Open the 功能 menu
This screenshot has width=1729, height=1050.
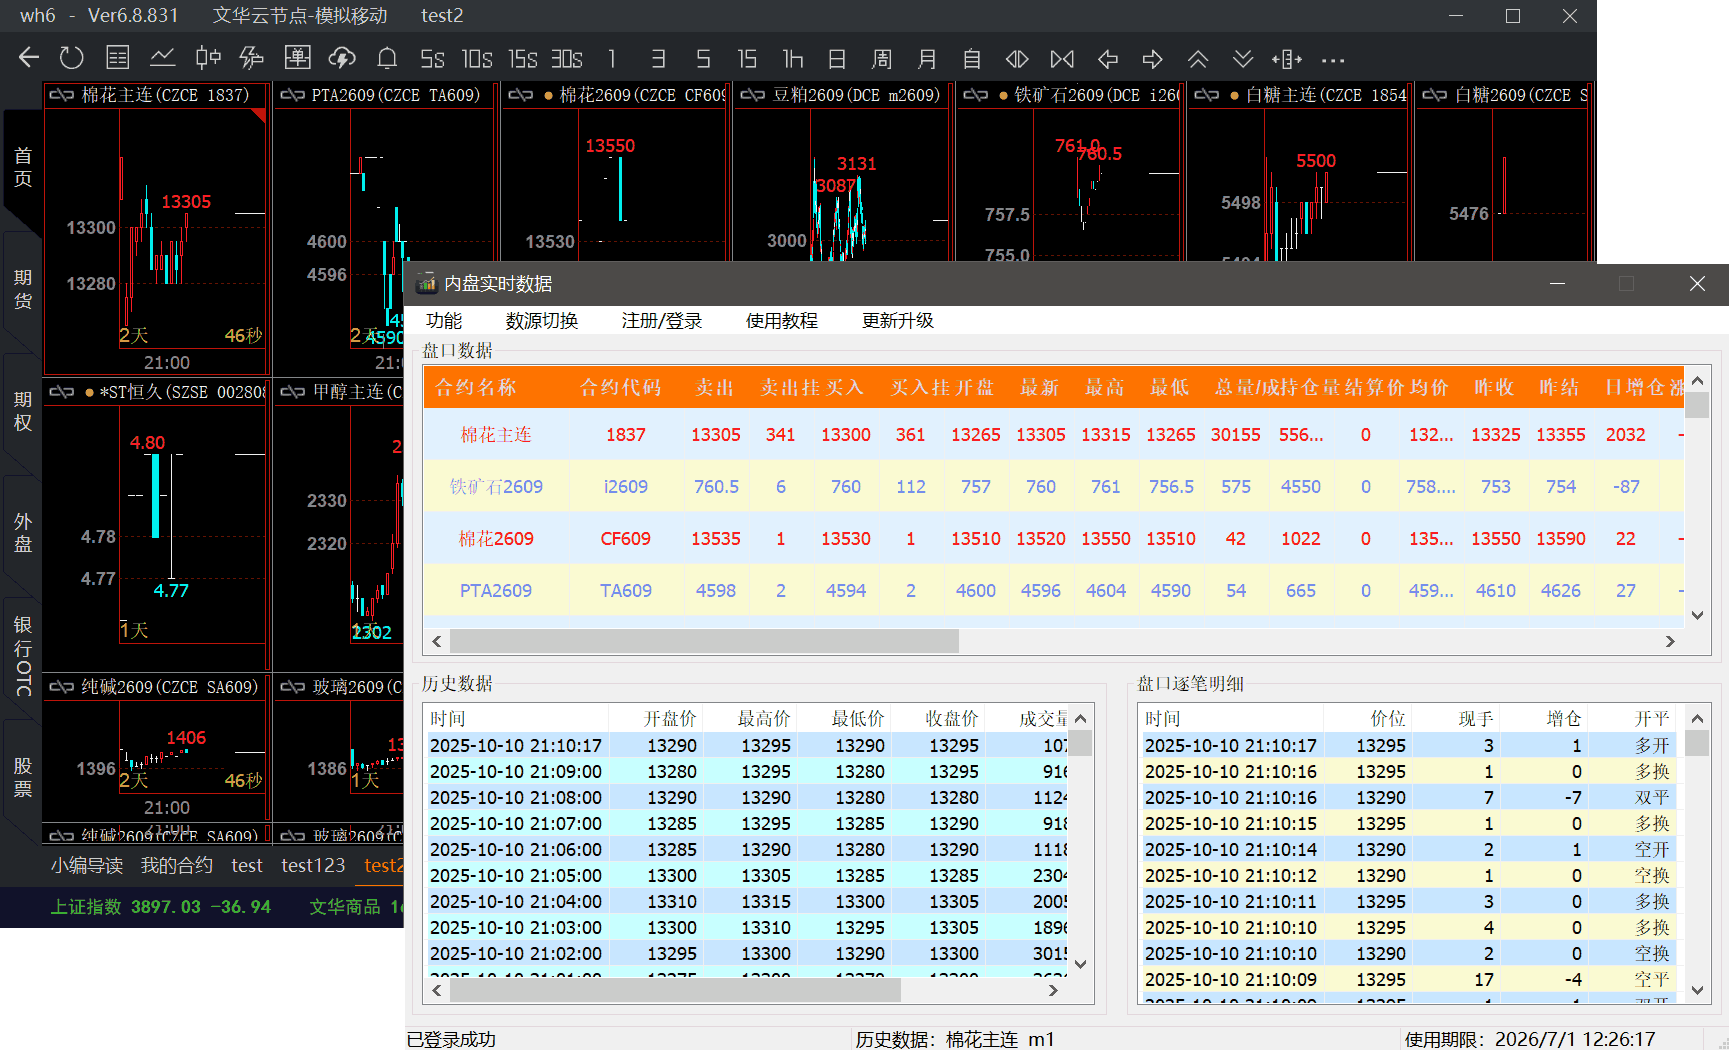point(443,321)
